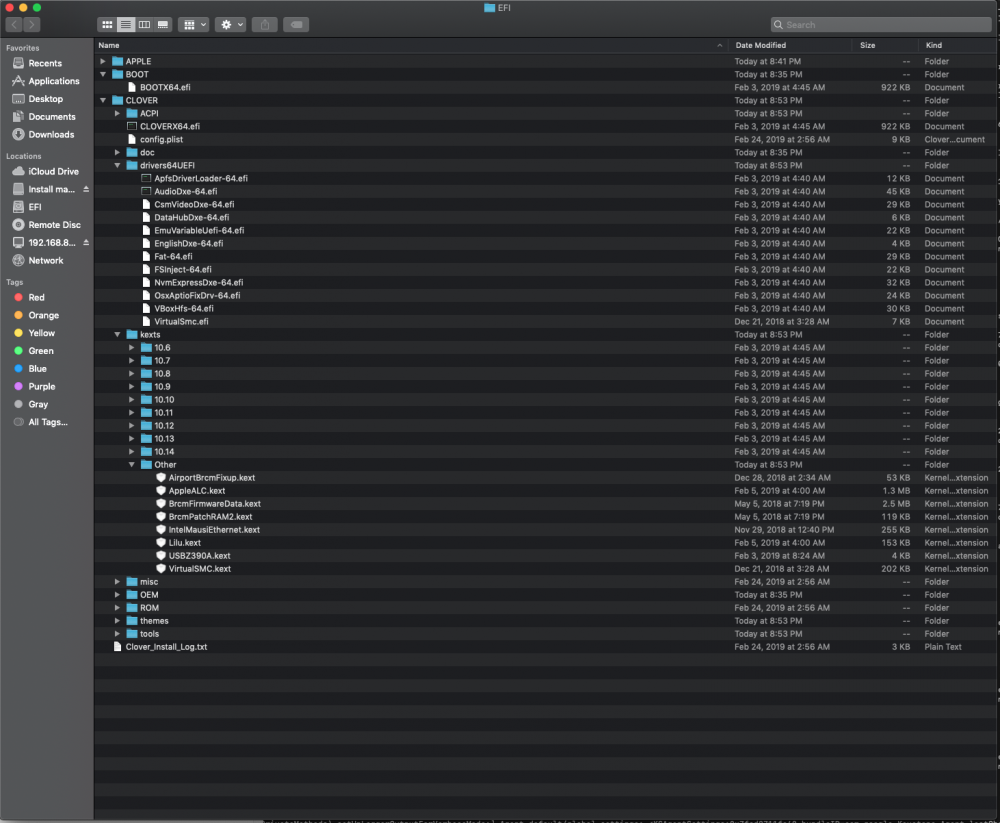Go forward with the forward arrow
1000x823 pixels.
click(32, 25)
